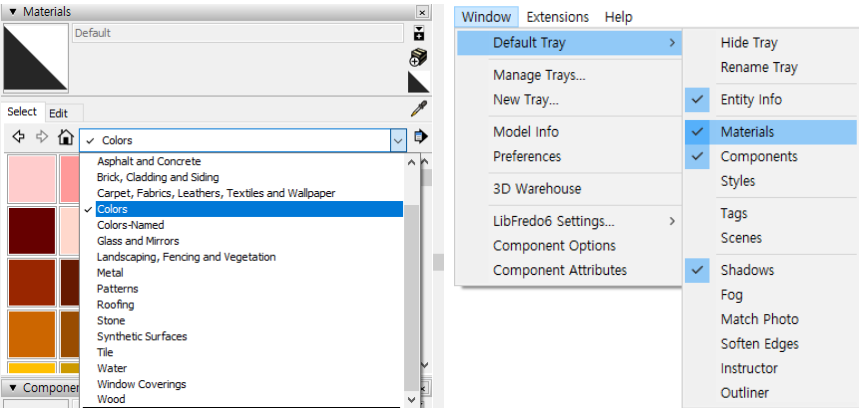The height and width of the screenshot is (408, 860).
Task: Select Roofing library
Action: pyautogui.click(x=249, y=304)
